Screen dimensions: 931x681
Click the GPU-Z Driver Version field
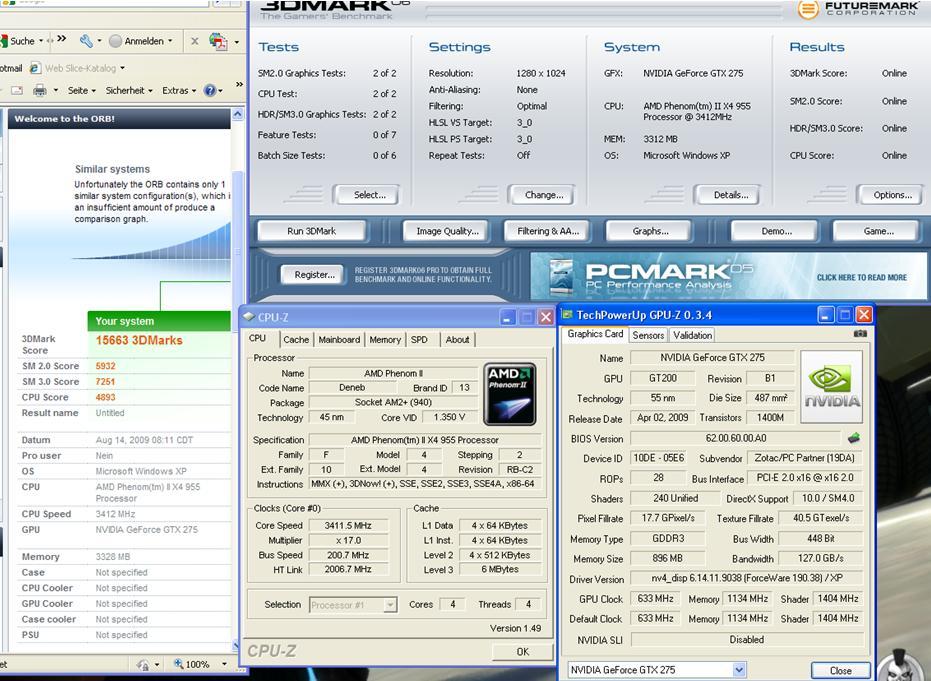click(x=747, y=578)
